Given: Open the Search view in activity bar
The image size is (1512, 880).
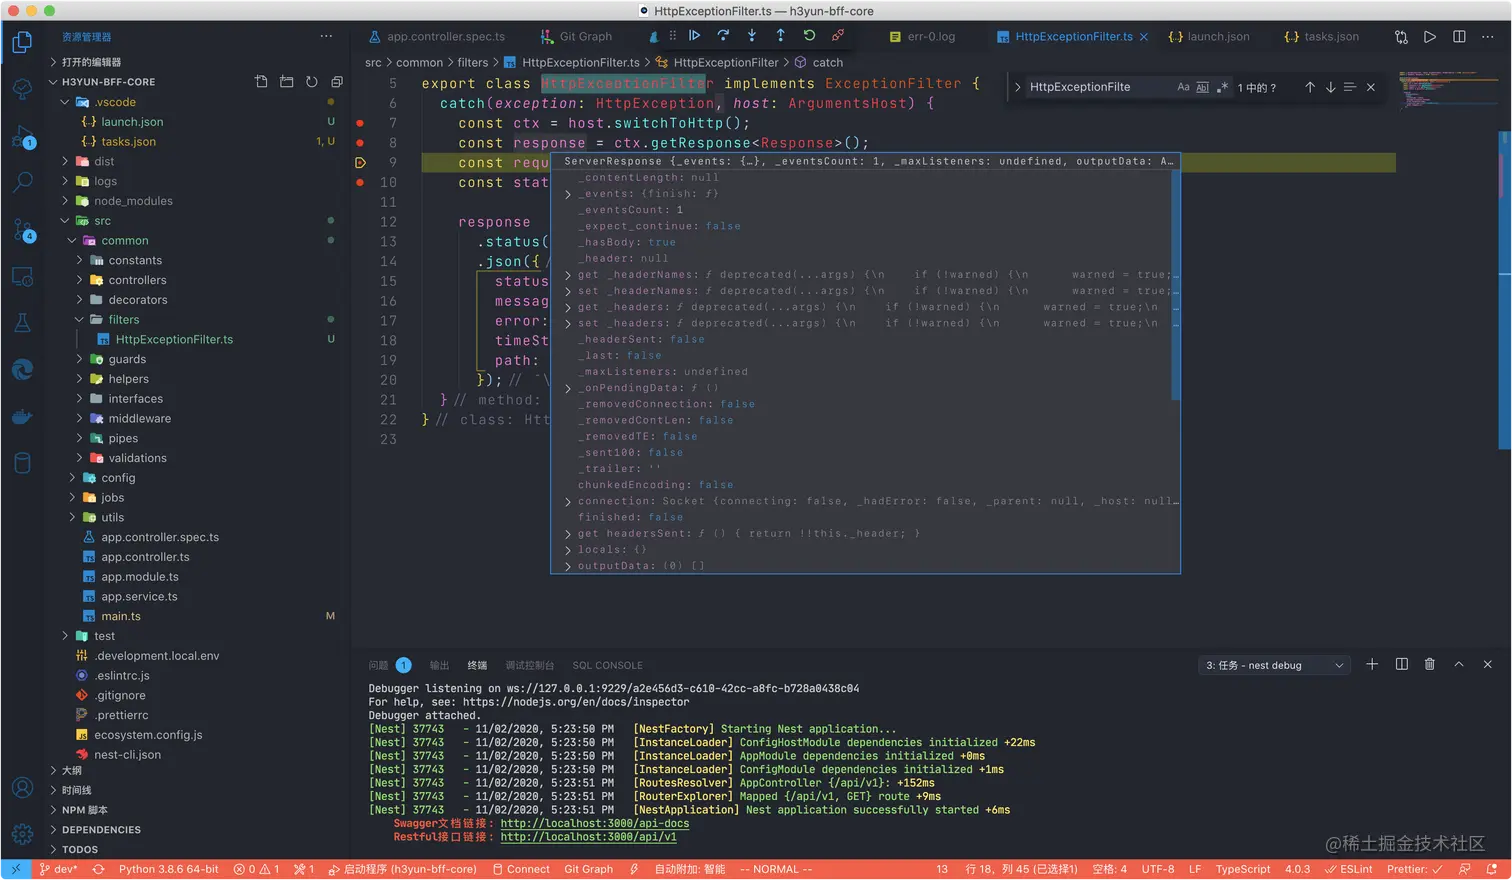Looking at the screenshot, I should click(22, 182).
